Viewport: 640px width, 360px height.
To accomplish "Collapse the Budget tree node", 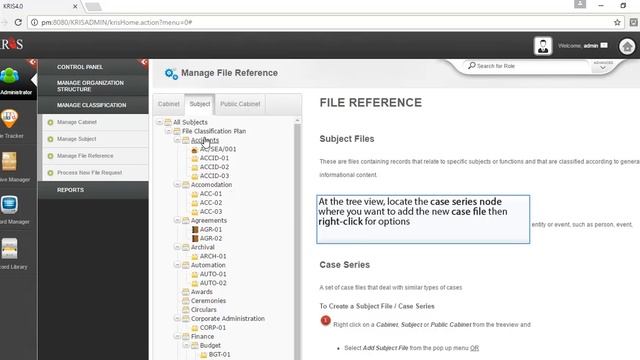I will click(187, 345).
